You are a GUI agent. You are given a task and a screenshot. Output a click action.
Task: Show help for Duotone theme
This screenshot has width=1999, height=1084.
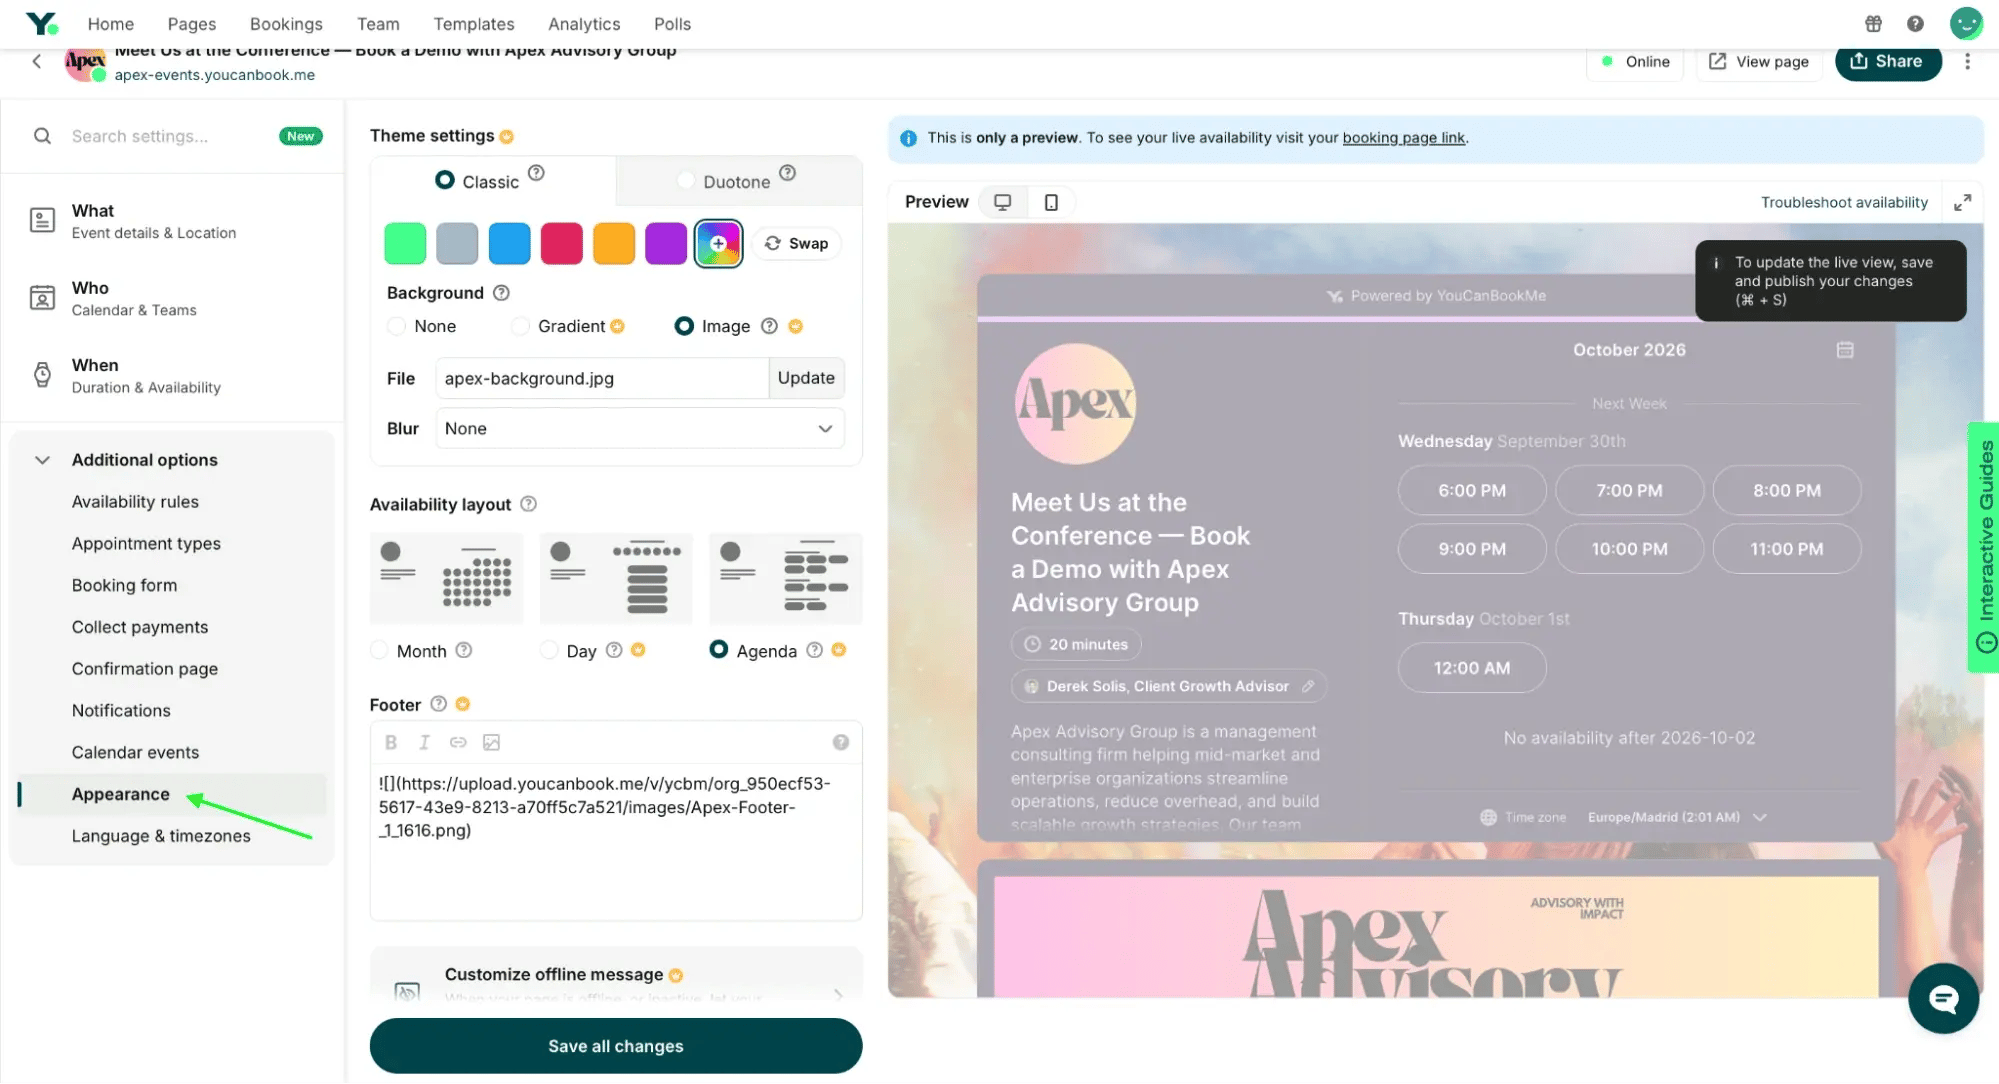click(787, 173)
